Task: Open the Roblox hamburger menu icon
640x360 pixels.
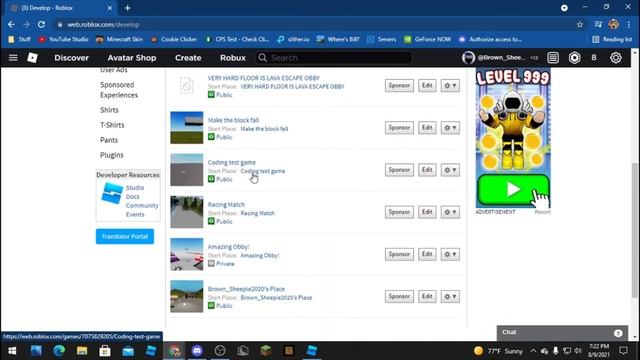Action: [x=13, y=58]
